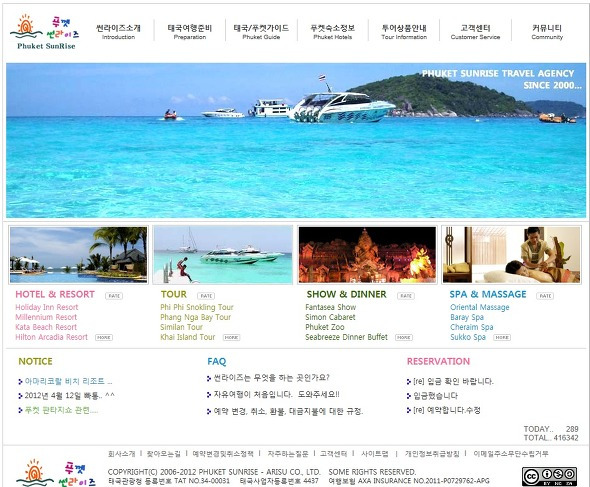The width and height of the screenshot is (590, 487).
Task: Click the second footer link 찾아오는길
Action: click(164, 454)
